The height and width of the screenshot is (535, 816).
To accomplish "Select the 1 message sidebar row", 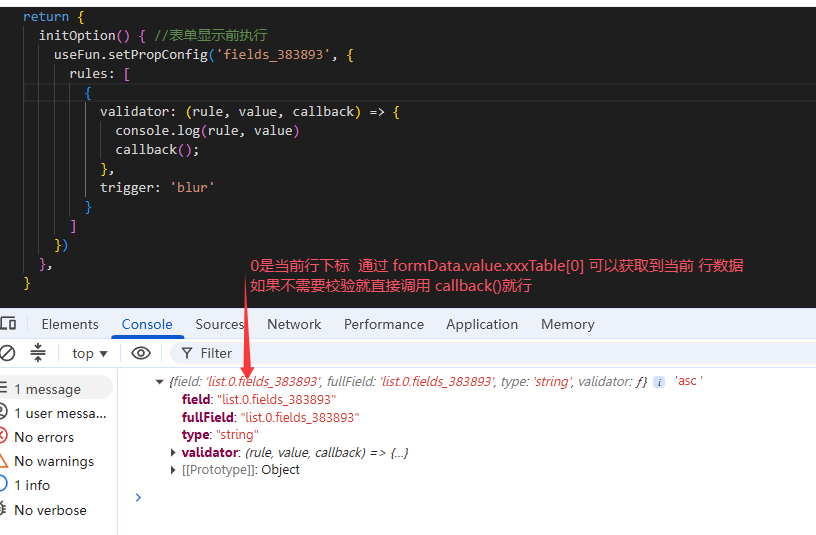I will coord(56,389).
